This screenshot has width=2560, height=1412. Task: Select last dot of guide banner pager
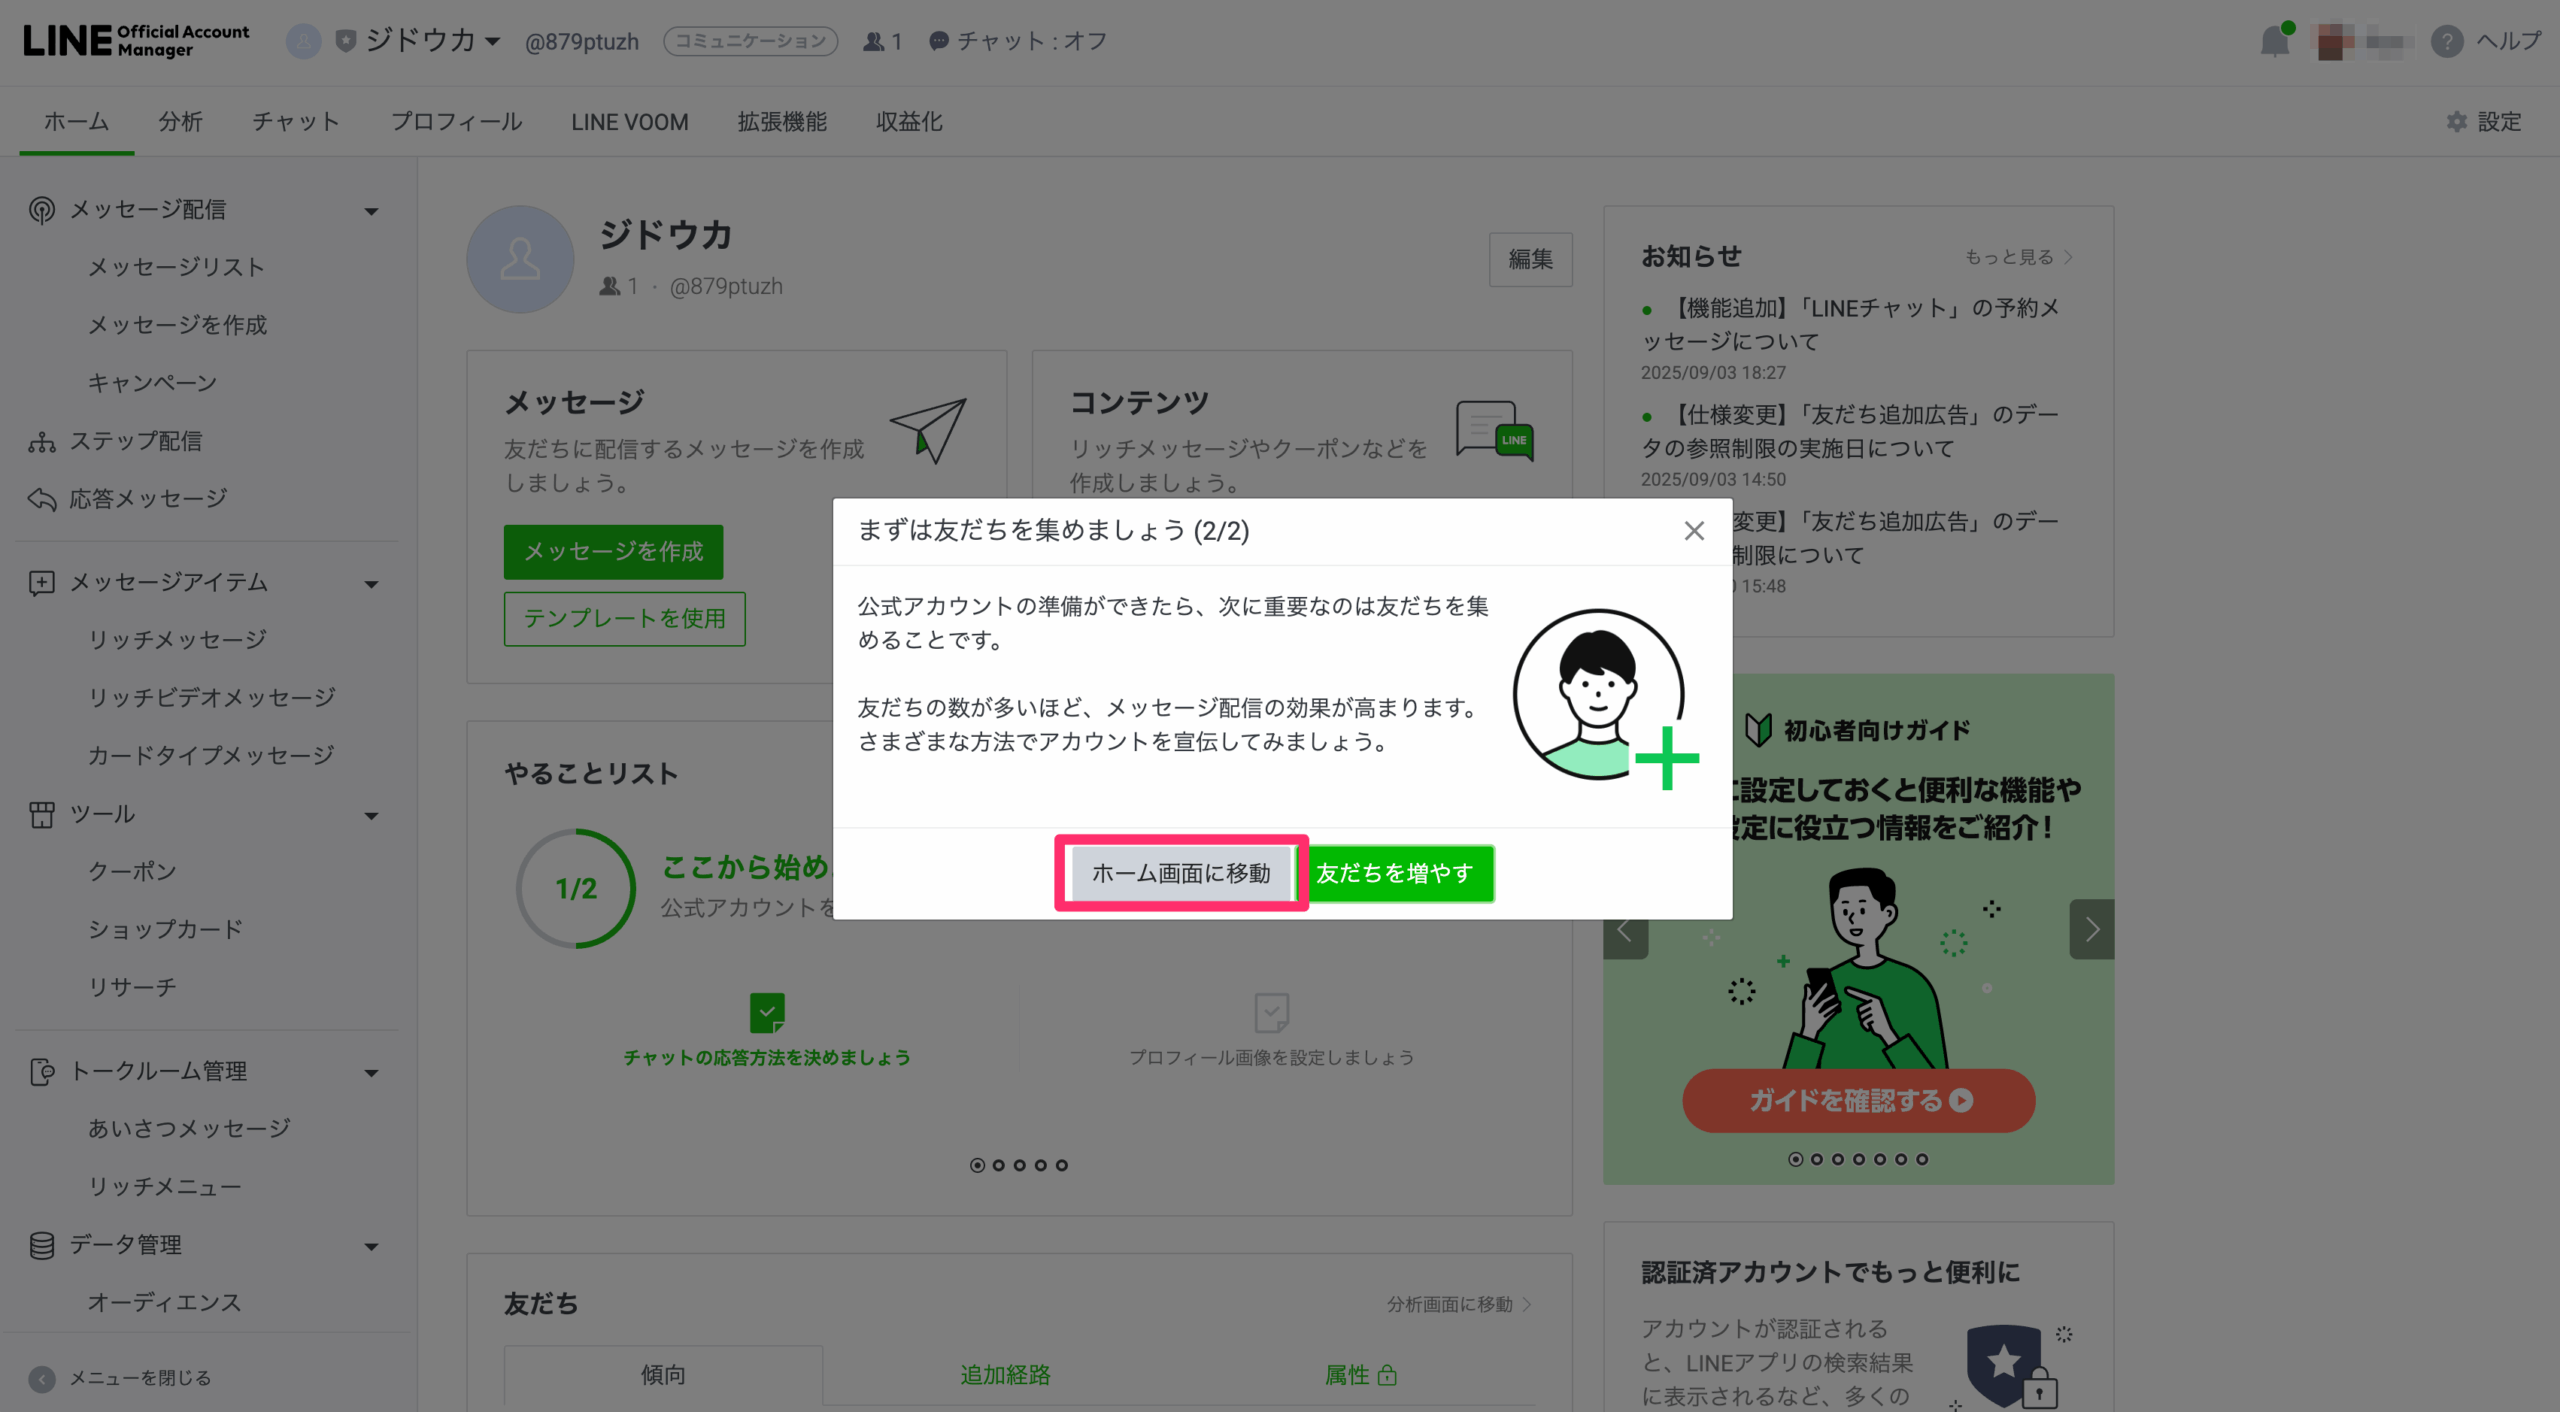(1921, 1159)
